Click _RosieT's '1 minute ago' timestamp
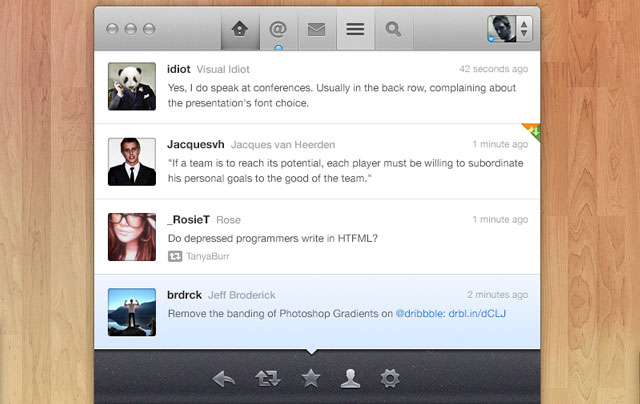640x404 pixels. click(500, 220)
